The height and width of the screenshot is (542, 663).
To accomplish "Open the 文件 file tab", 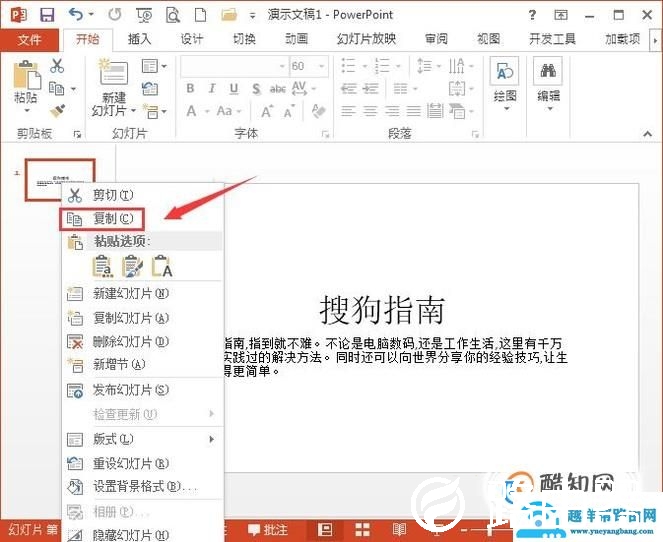I will pyautogui.click(x=29, y=40).
